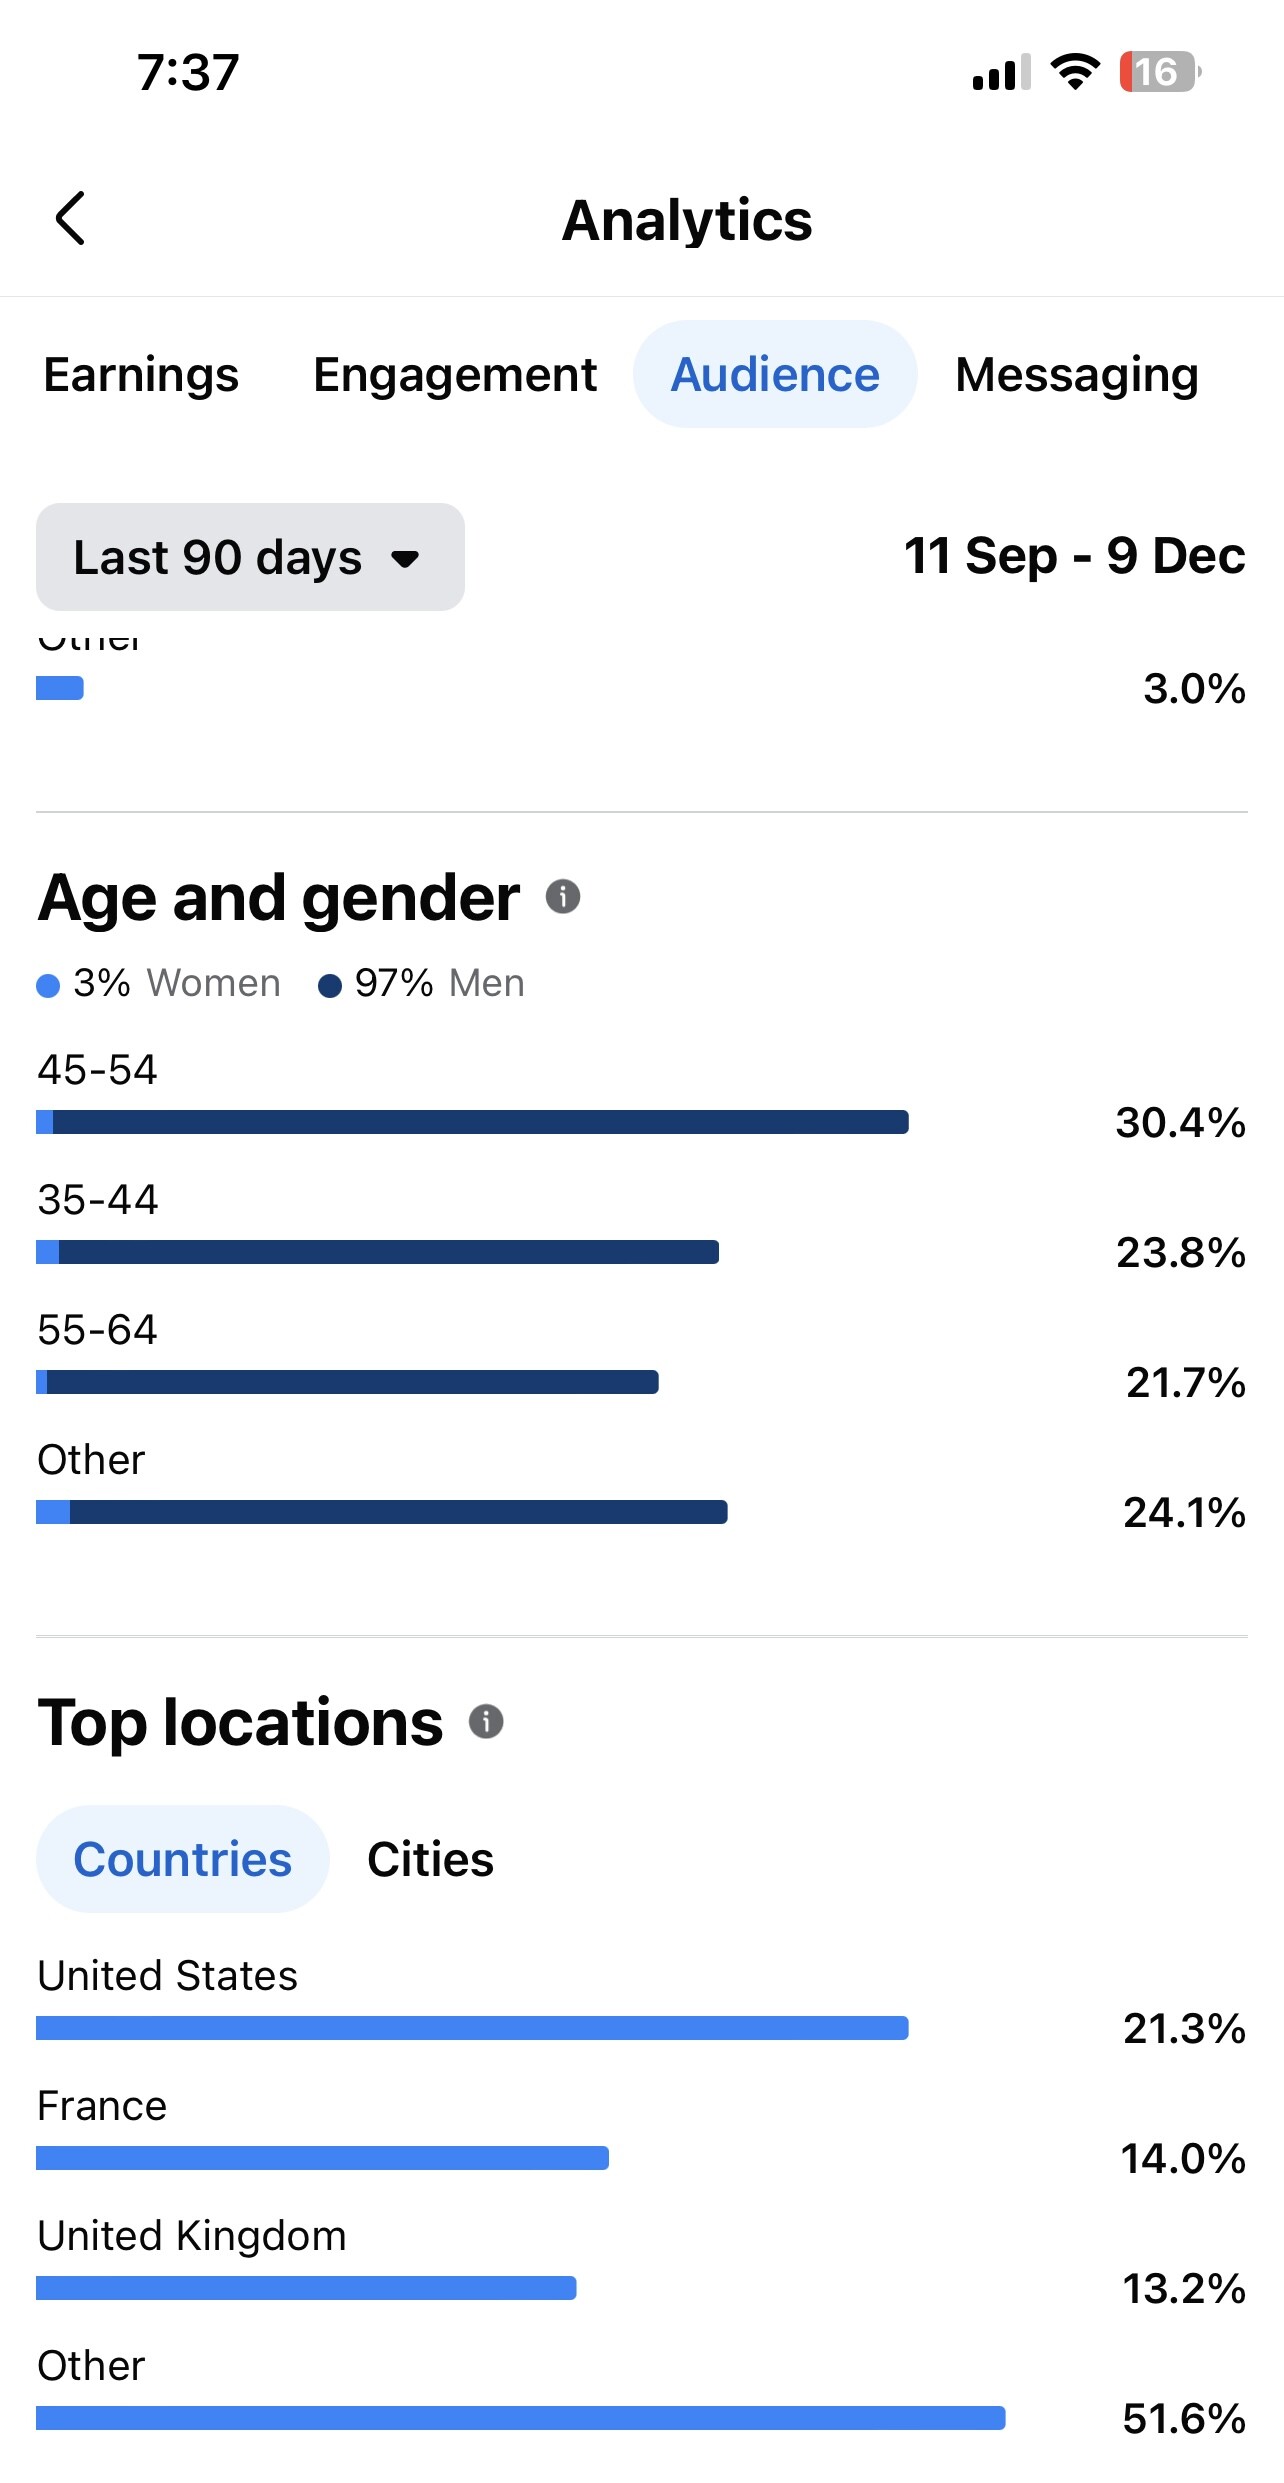The image size is (1284, 2483).
Task: Select the Audience tab
Action: (775, 375)
